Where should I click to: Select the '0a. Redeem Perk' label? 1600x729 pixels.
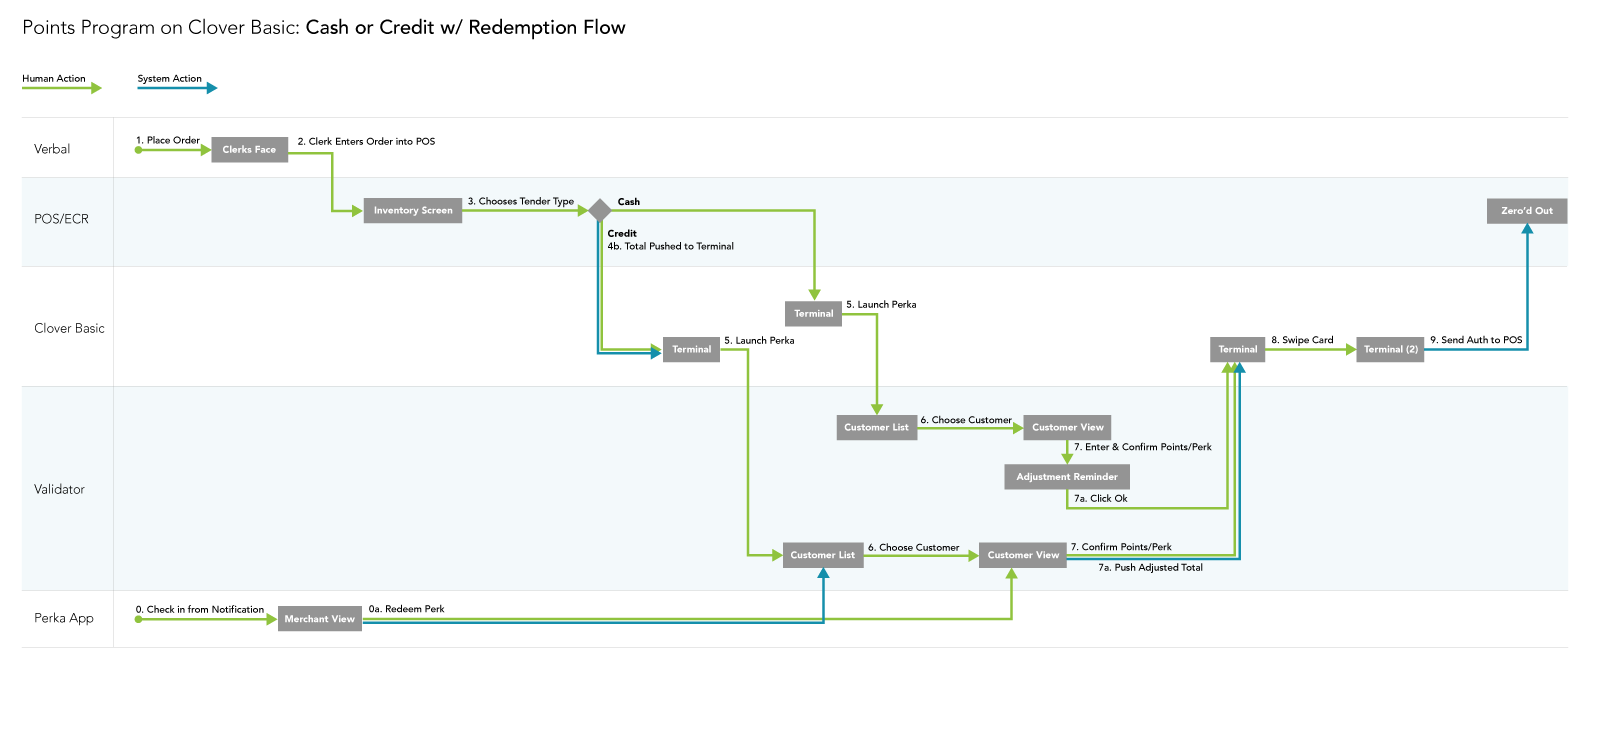[406, 609]
